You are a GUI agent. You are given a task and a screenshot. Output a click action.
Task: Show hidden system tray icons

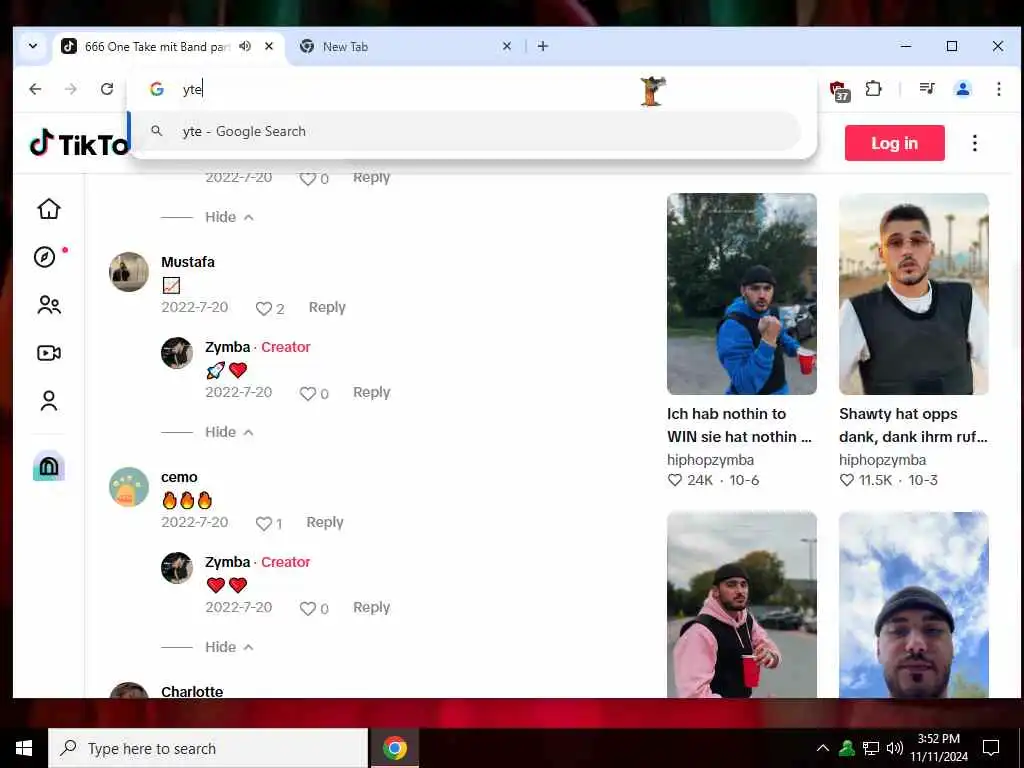point(823,748)
